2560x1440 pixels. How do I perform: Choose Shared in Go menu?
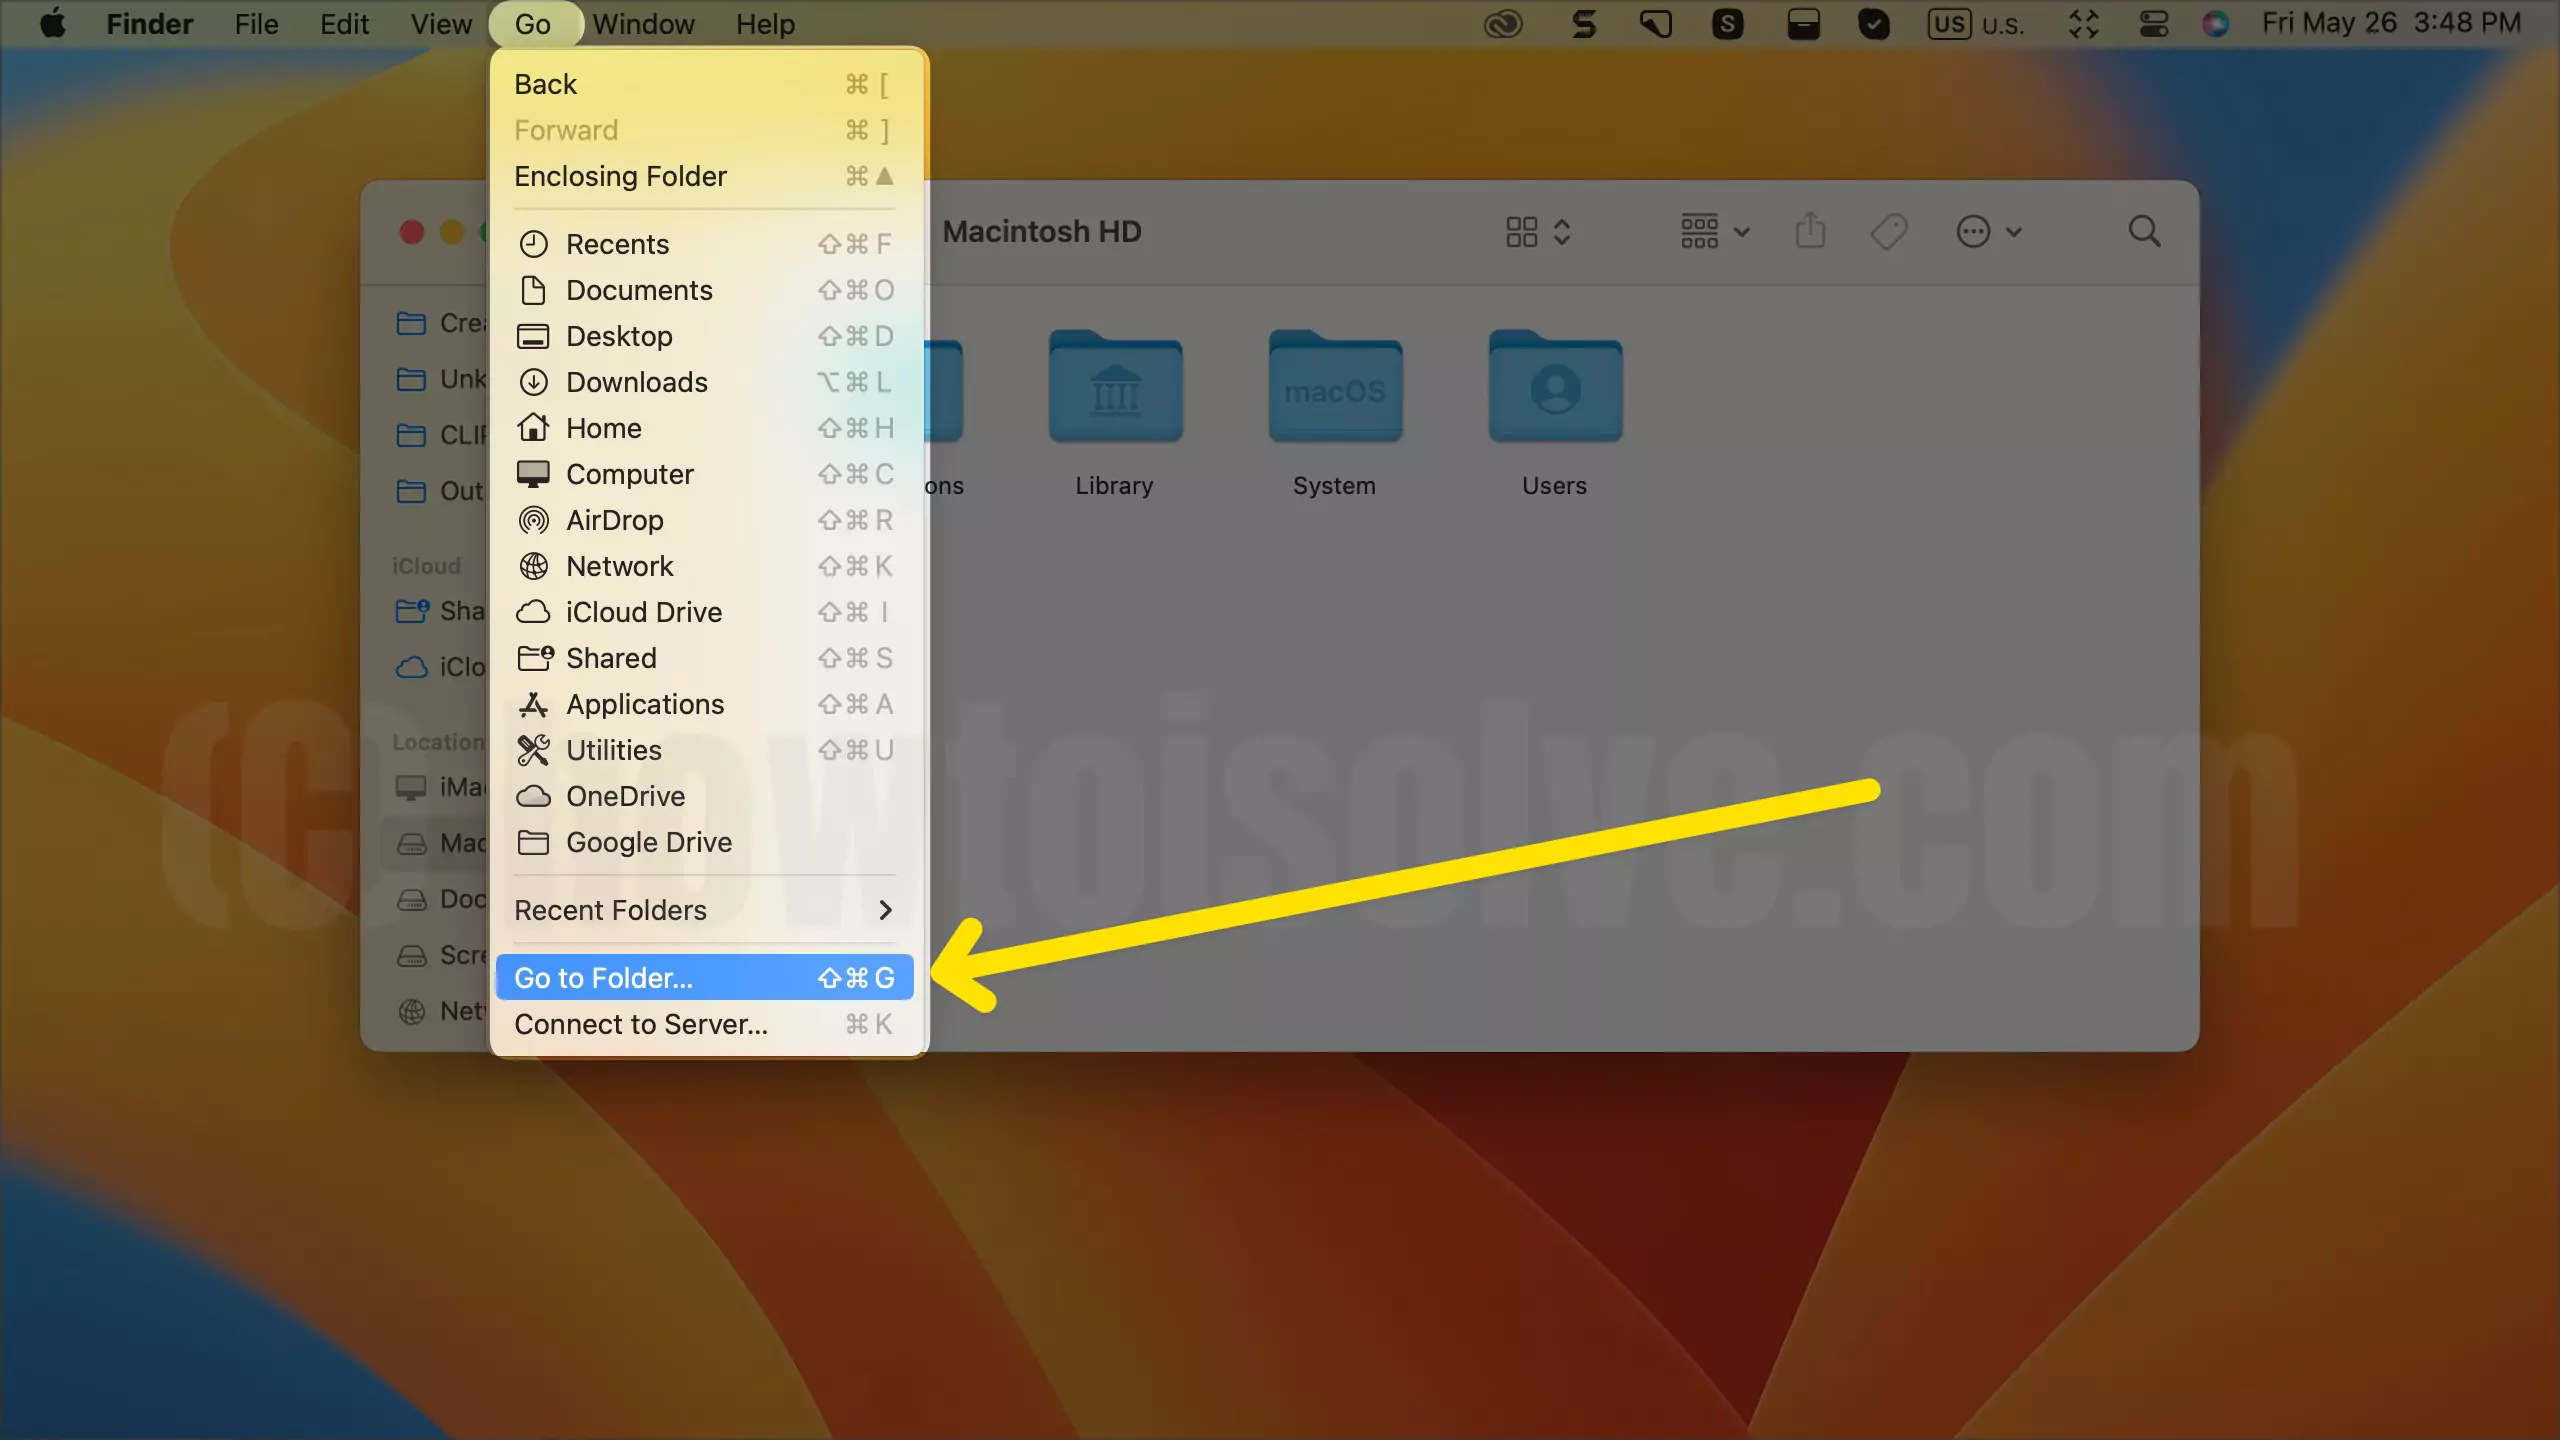tap(705, 658)
